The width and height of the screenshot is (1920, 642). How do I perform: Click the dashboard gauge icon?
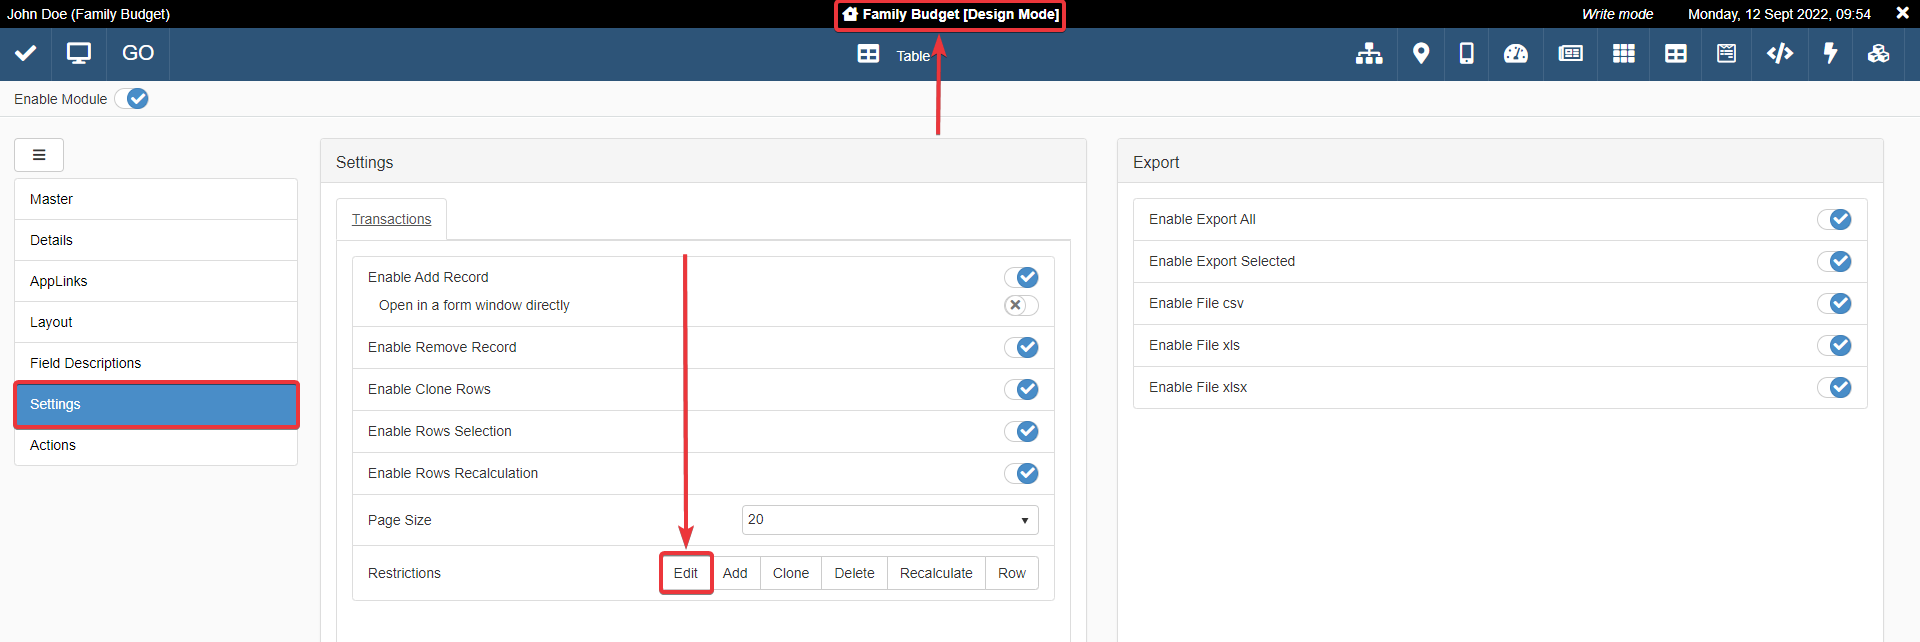tap(1515, 54)
